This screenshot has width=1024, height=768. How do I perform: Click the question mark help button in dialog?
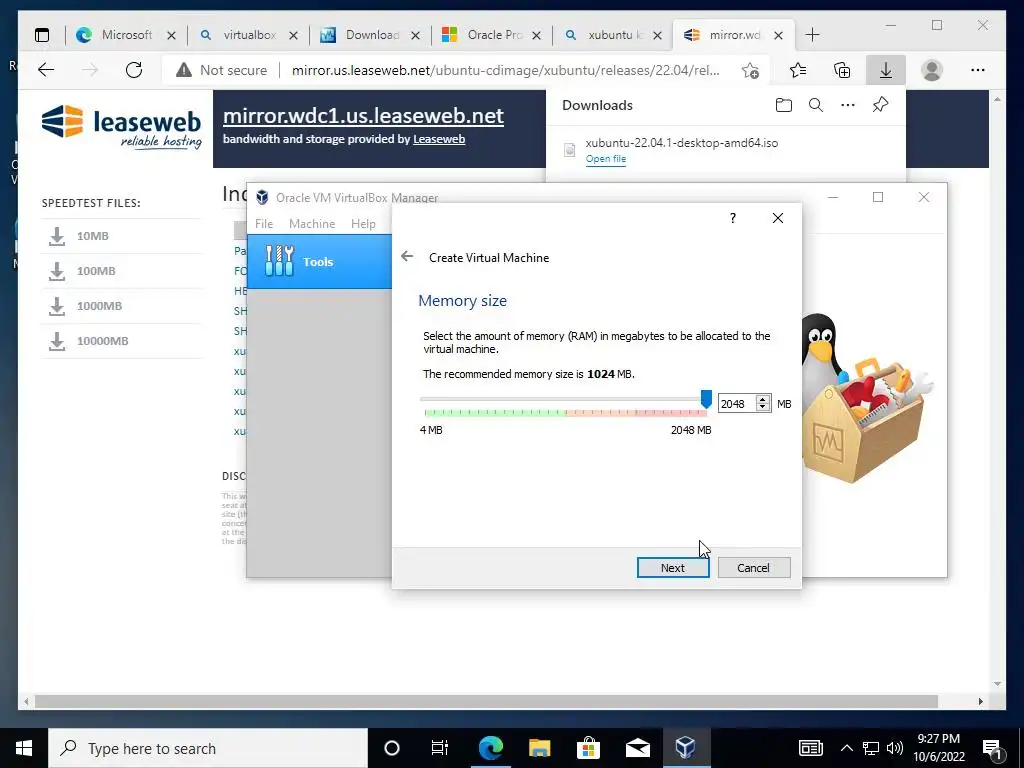coord(733,218)
